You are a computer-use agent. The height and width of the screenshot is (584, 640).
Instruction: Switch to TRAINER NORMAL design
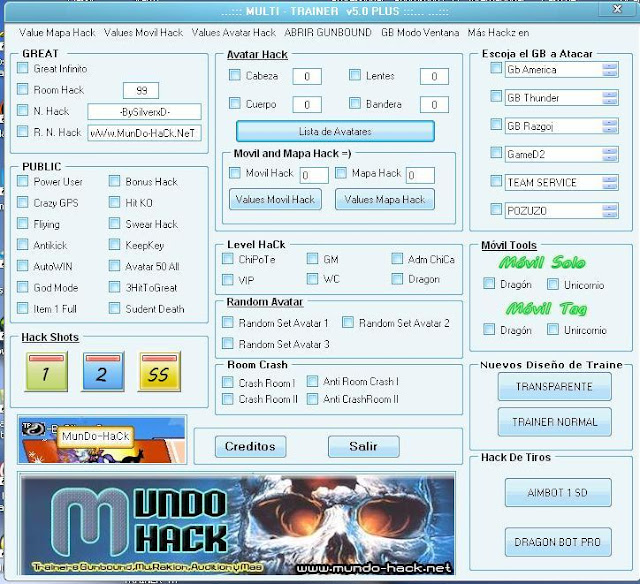[554, 422]
